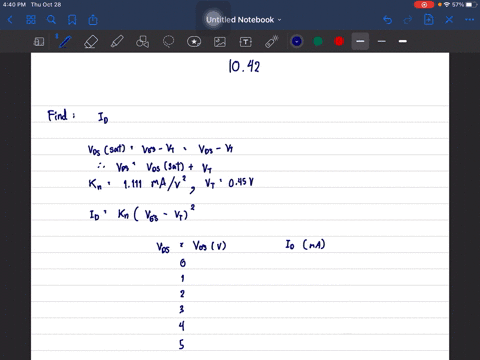
Task: Open the search magnifier
Action: [x=51, y=20]
